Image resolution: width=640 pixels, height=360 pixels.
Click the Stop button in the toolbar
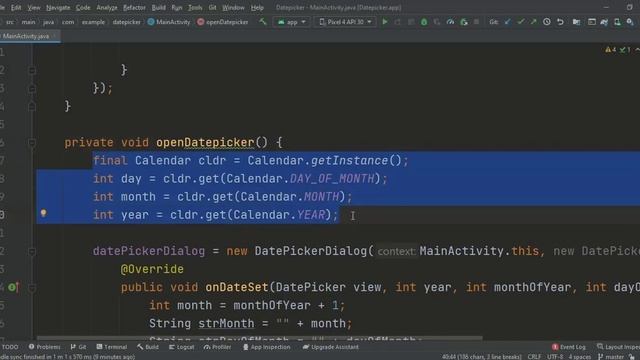(x=476, y=22)
